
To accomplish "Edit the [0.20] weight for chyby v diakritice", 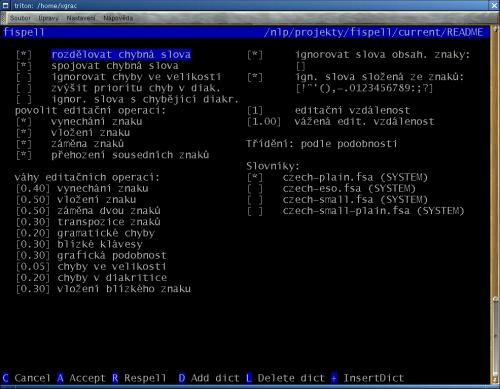I will (33, 278).
